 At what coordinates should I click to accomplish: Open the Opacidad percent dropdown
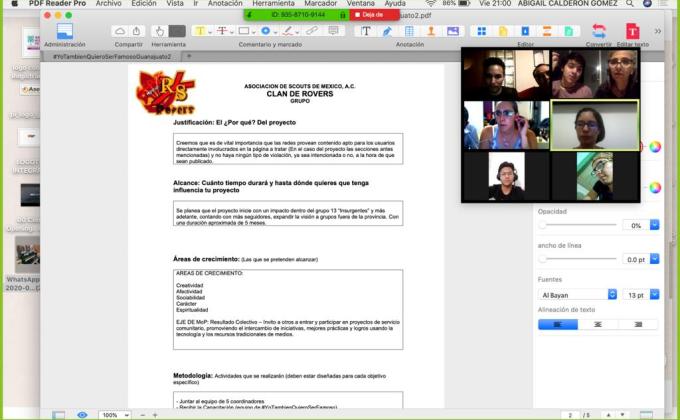click(654, 225)
